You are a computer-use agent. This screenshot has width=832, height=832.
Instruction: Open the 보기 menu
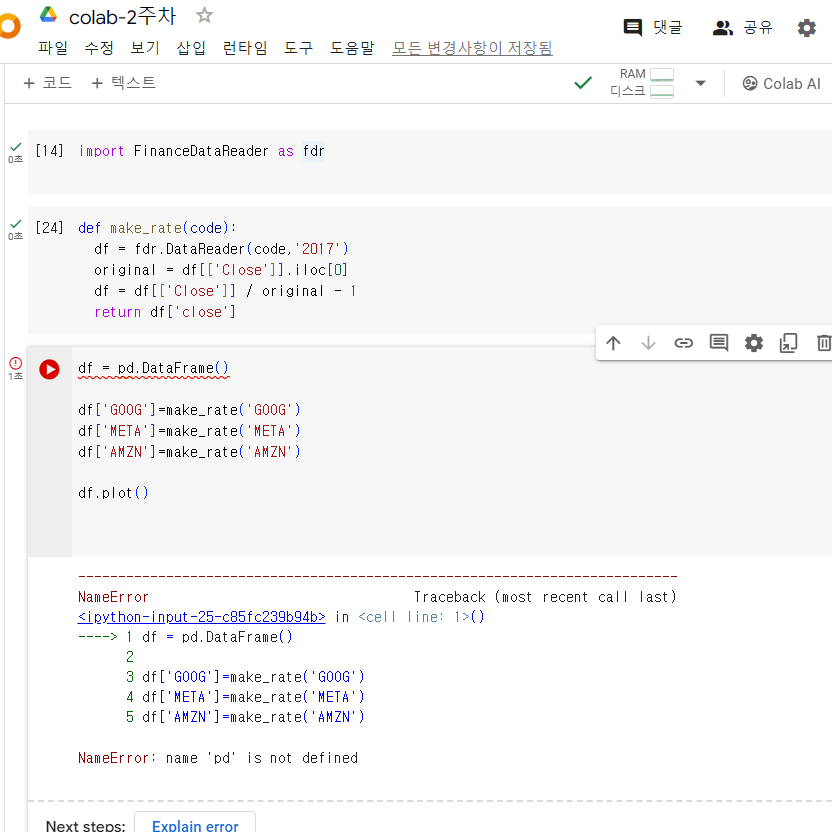point(145,48)
